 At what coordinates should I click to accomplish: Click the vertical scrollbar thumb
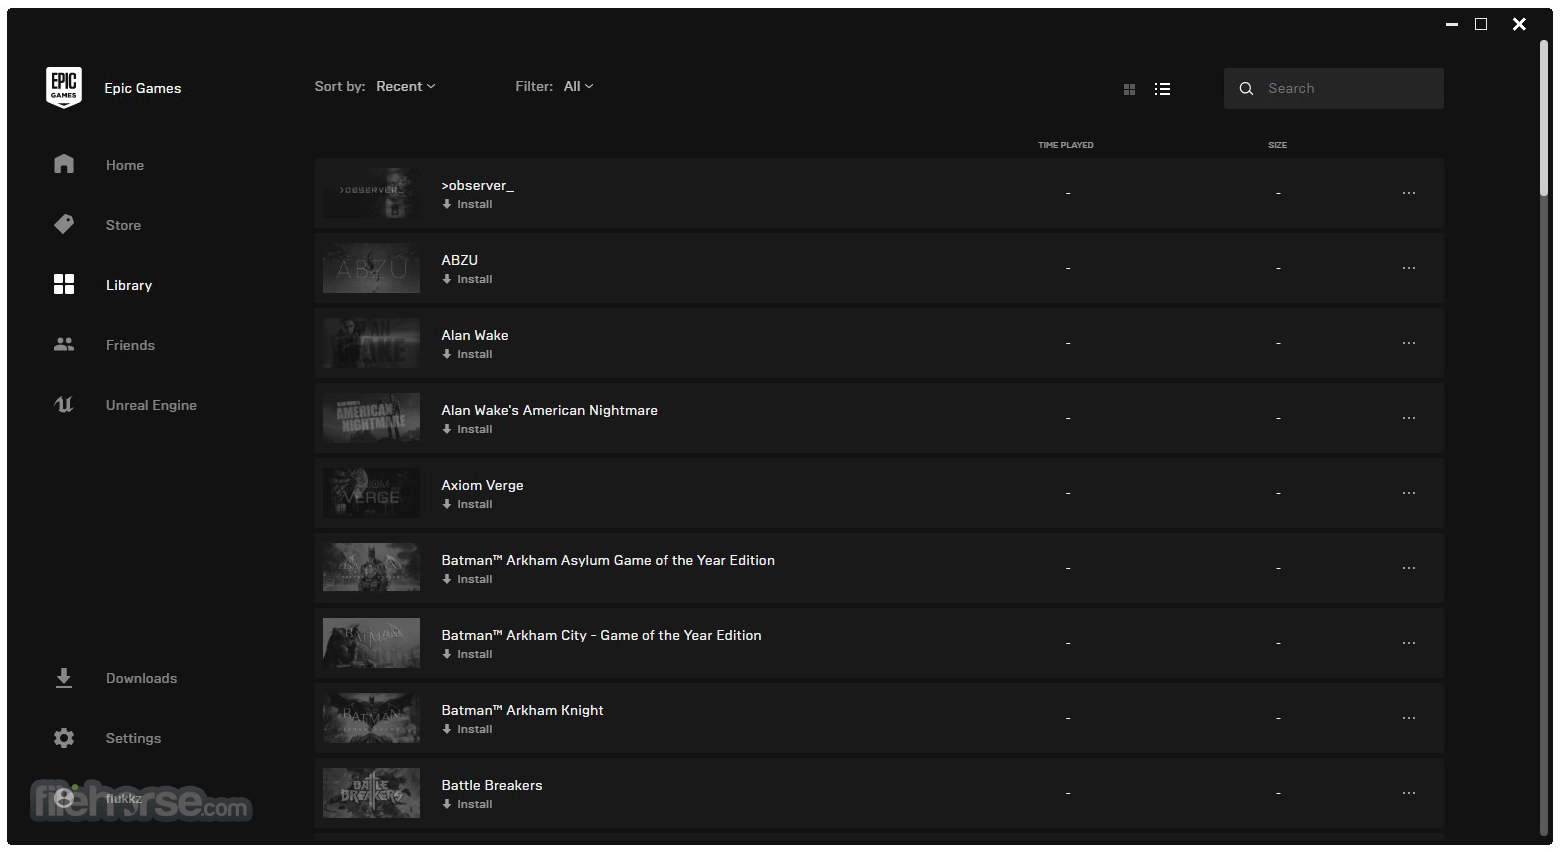1545,118
